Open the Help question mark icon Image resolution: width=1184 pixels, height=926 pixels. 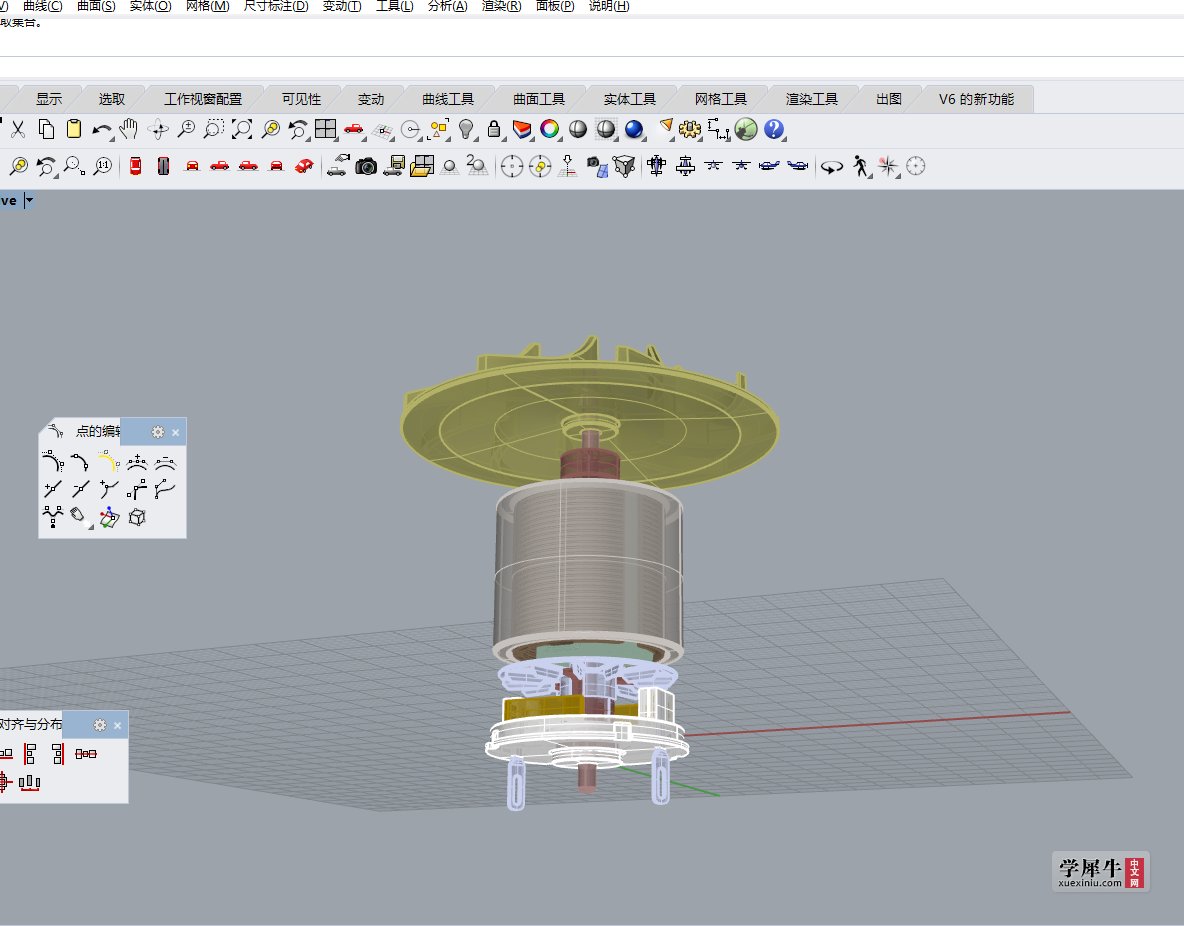[774, 129]
